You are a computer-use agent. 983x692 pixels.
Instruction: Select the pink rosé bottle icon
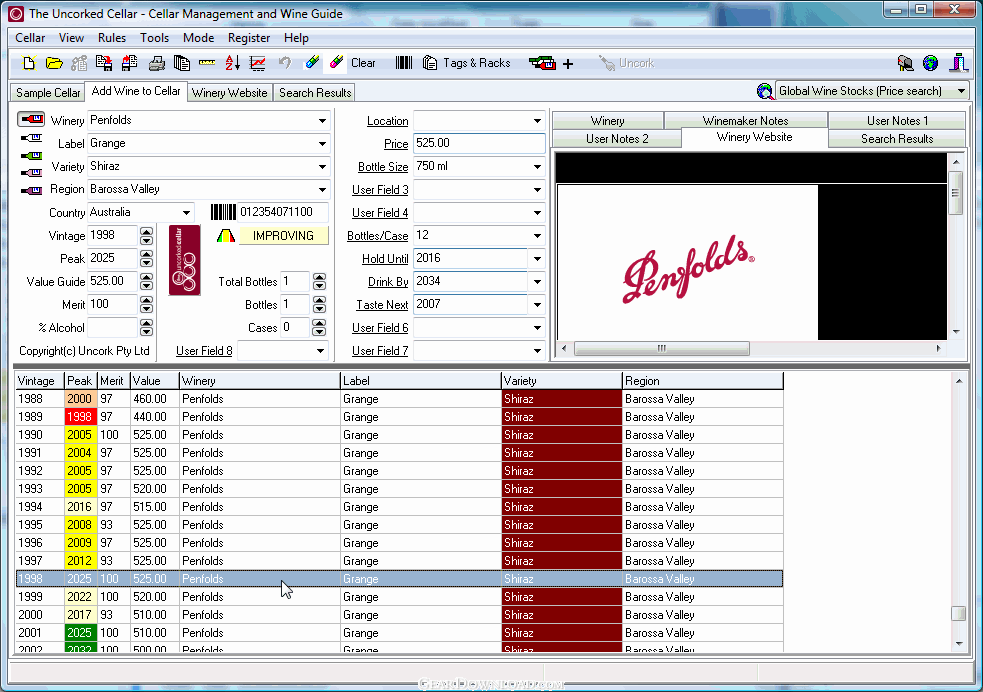31,173
